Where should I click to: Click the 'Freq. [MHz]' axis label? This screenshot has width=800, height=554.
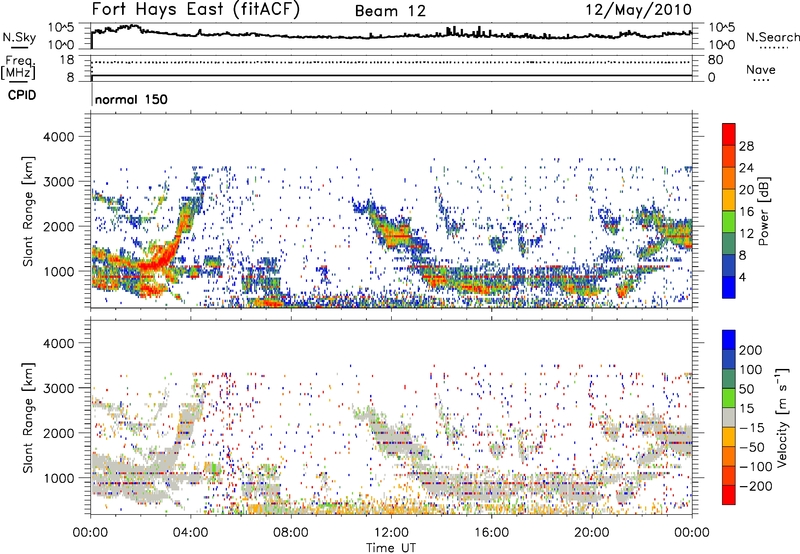(x=20, y=68)
